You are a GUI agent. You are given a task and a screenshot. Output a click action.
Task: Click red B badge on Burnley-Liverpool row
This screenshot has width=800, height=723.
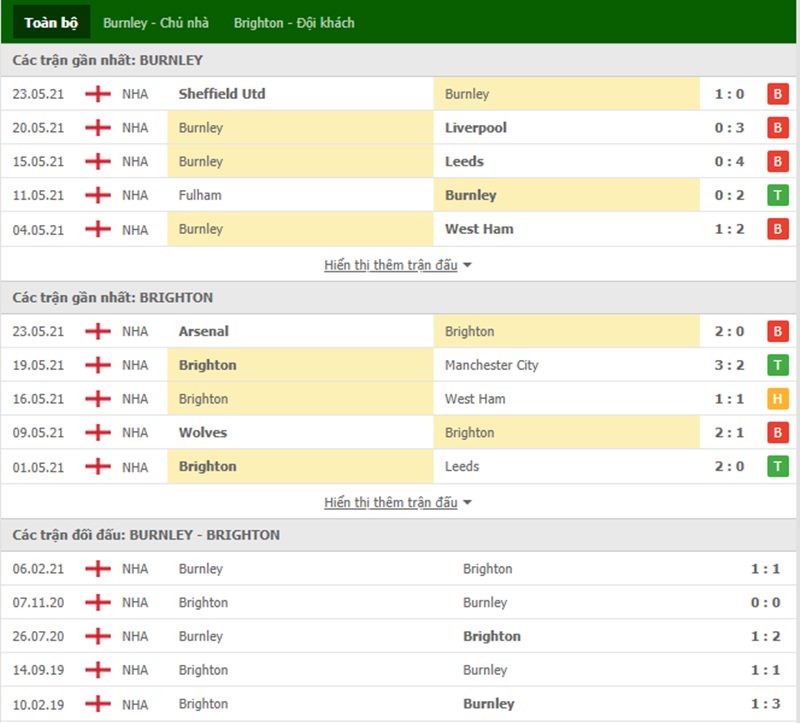777,128
